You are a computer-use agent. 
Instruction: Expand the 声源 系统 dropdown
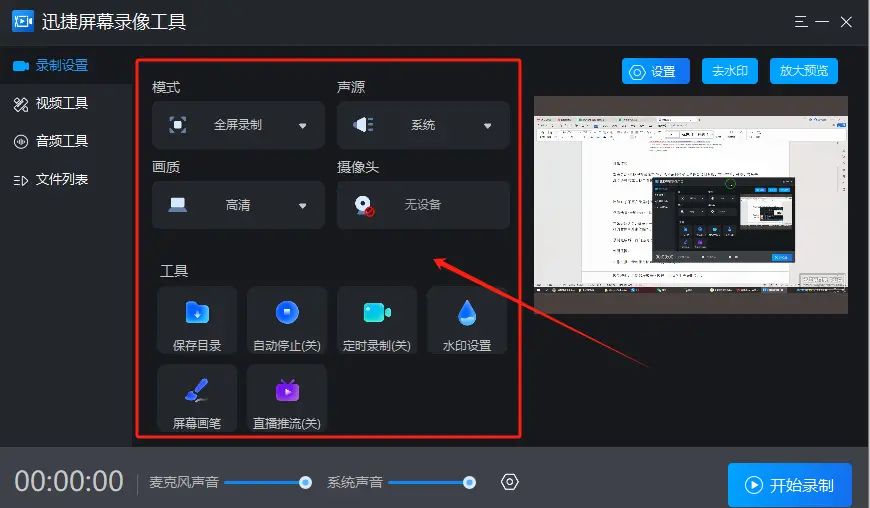[x=423, y=125]
